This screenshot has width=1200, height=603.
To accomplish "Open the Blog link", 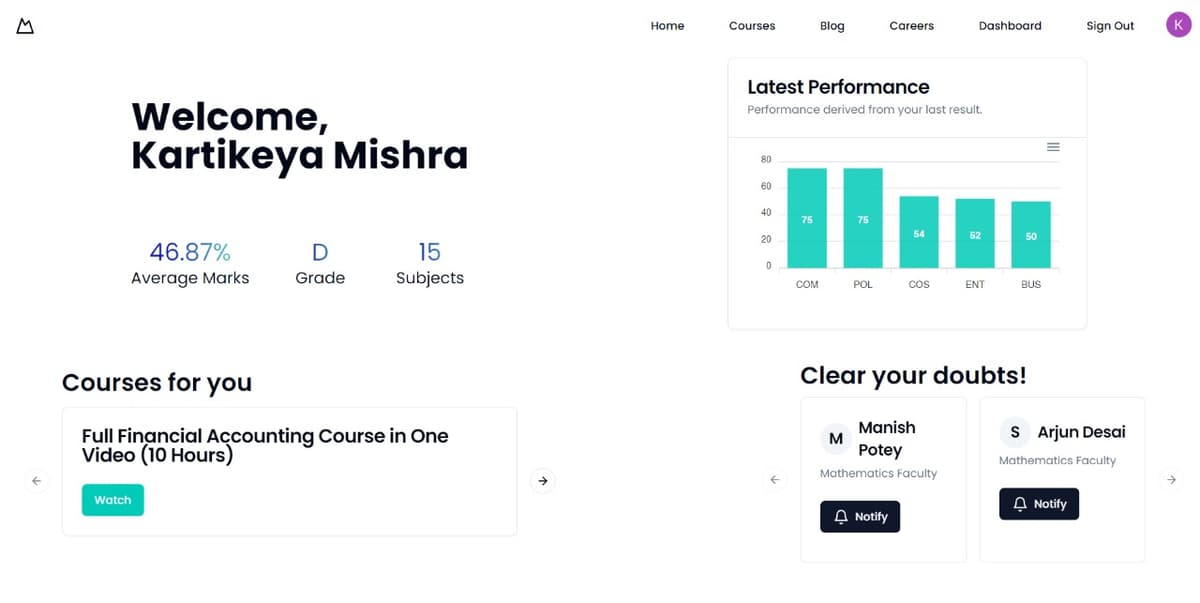I will (832, 26).
